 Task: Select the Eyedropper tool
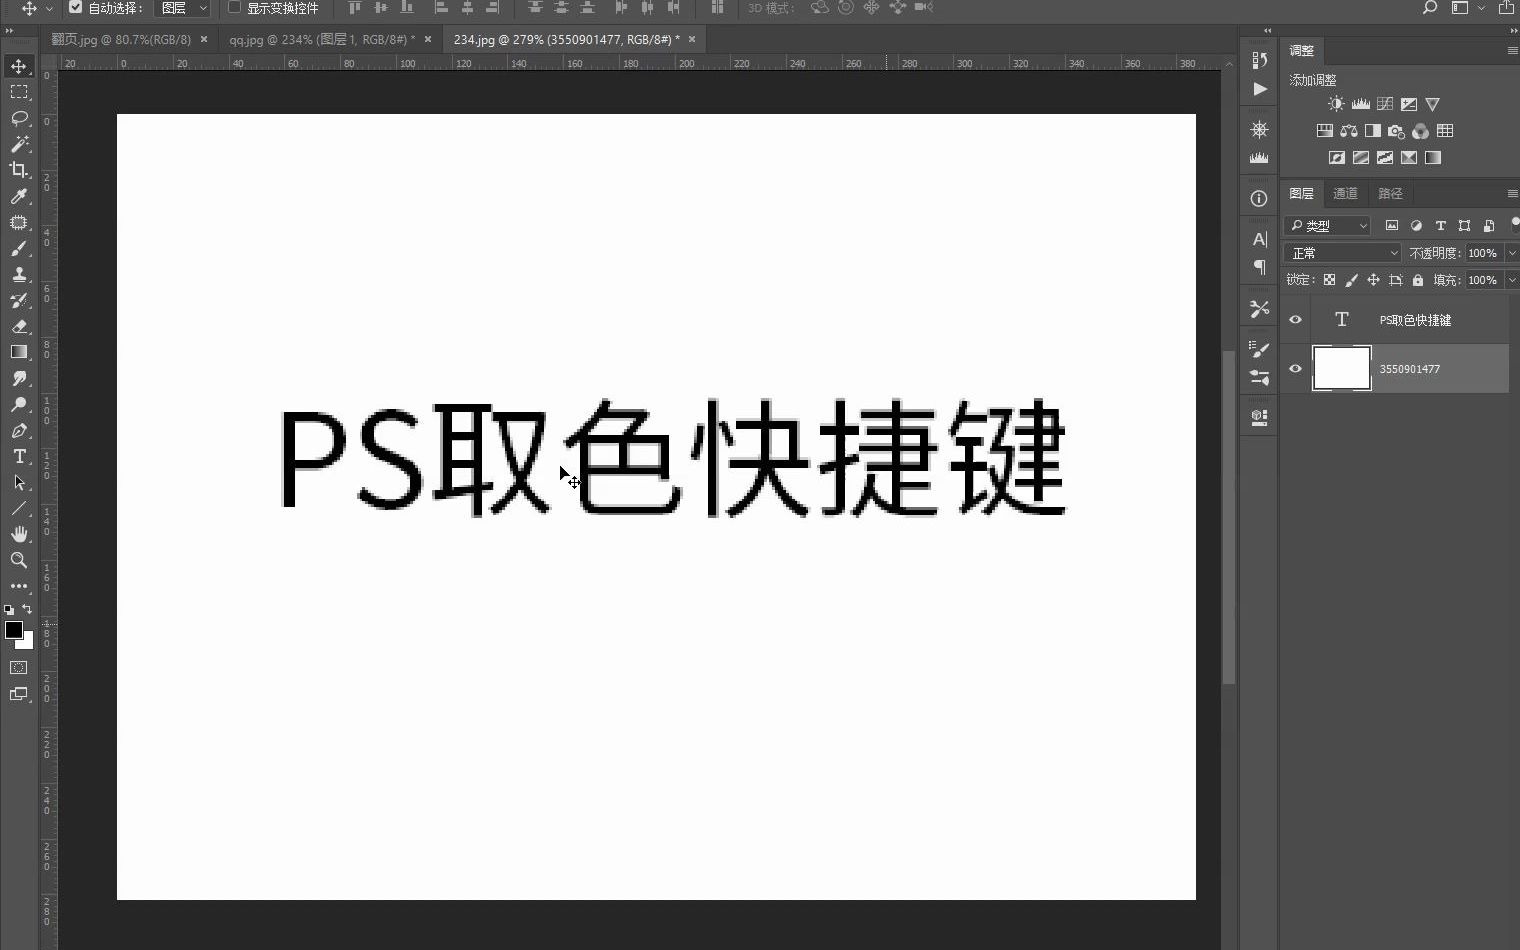19,197
